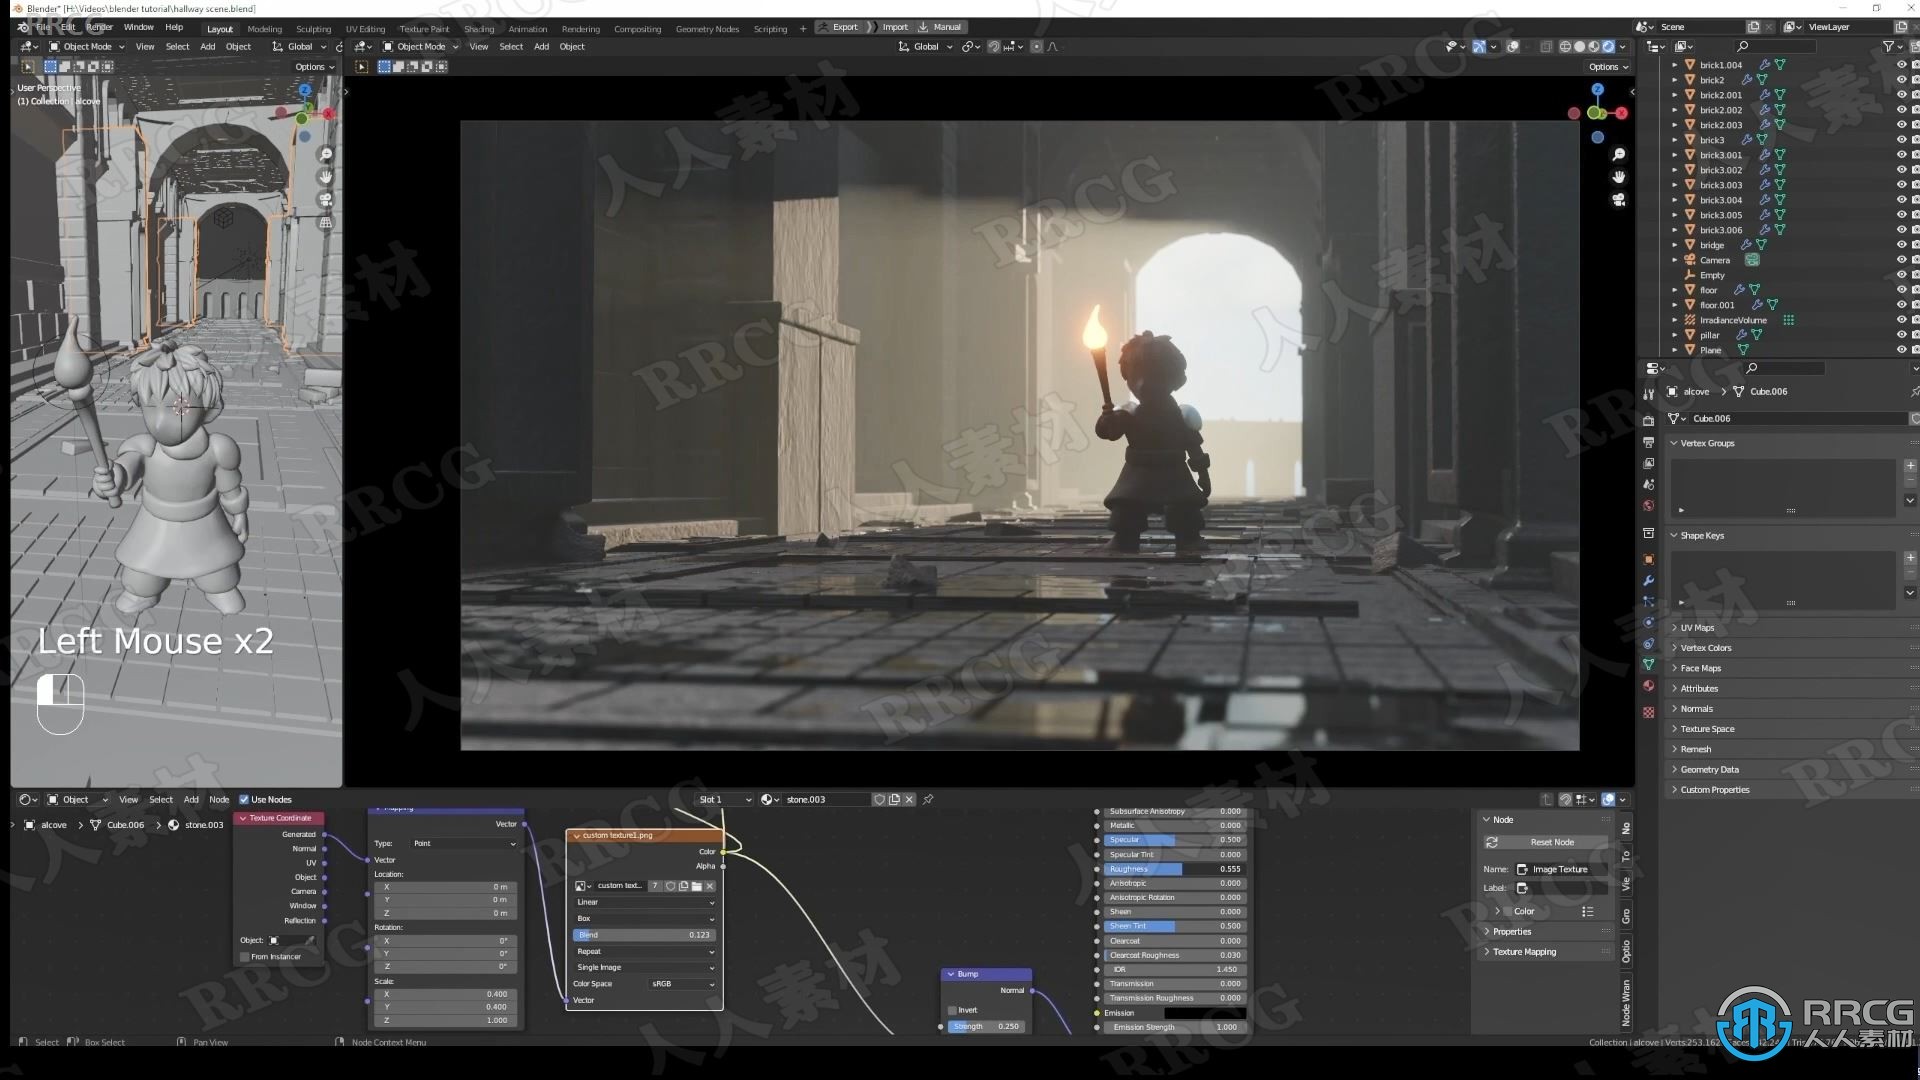The height and width of the screenshot is (1080, 1920).
Task: Enable Use Nodes checkbox
Action: click(244, 799)
